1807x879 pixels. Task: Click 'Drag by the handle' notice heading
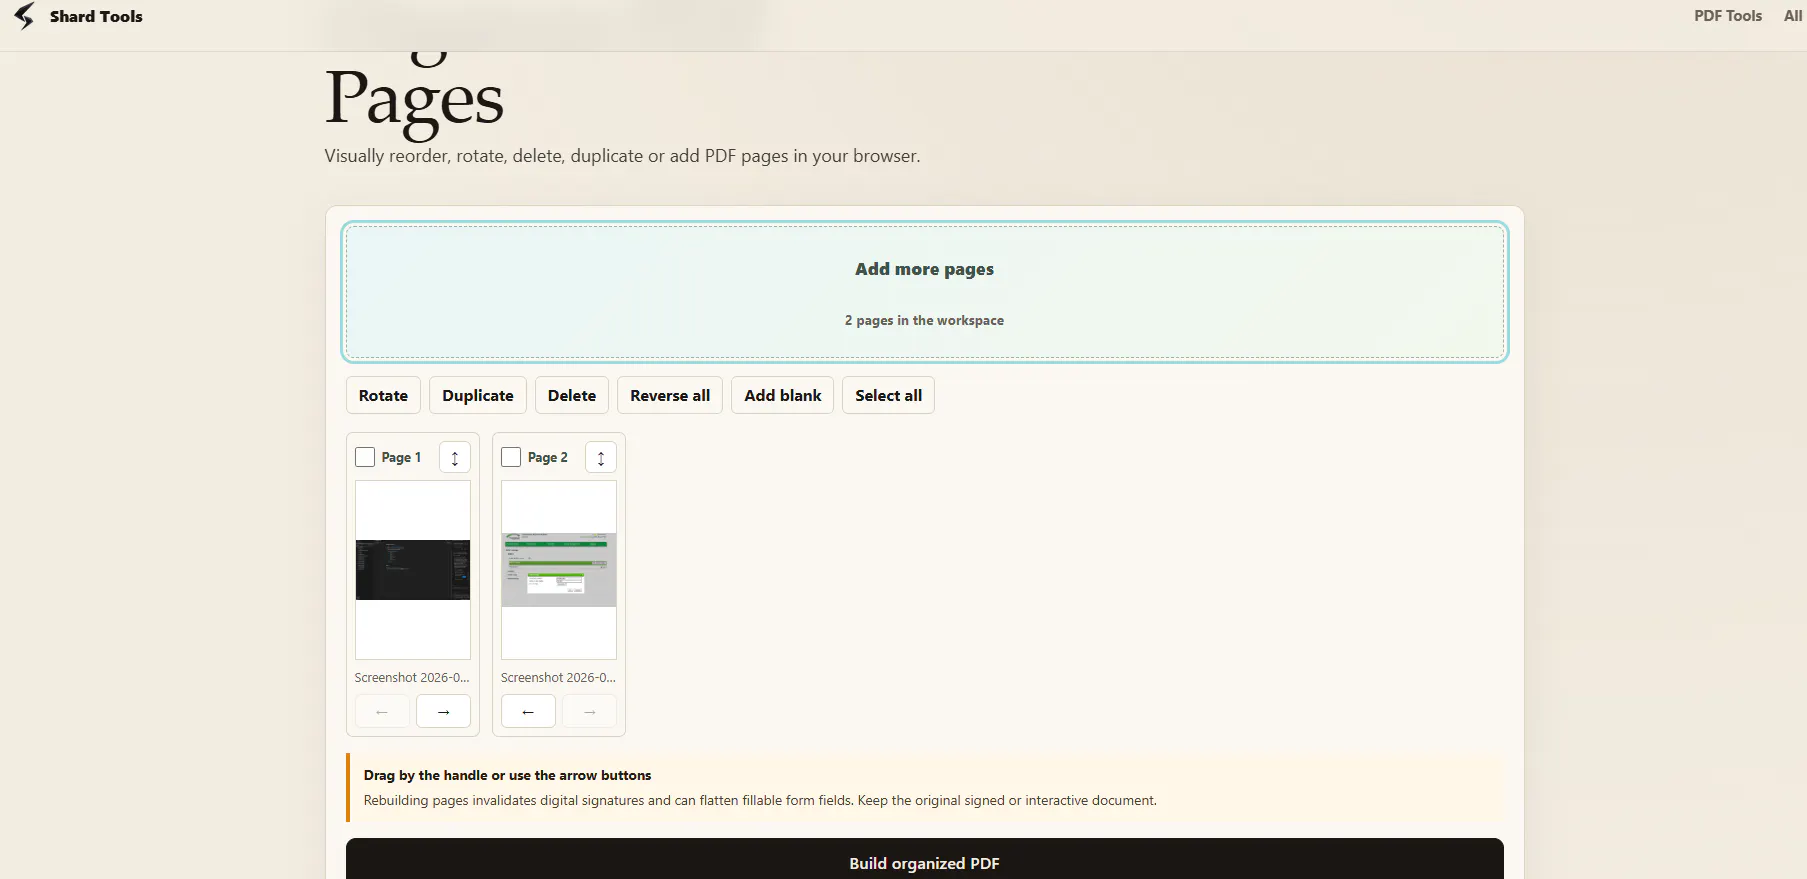pos(507,775)
